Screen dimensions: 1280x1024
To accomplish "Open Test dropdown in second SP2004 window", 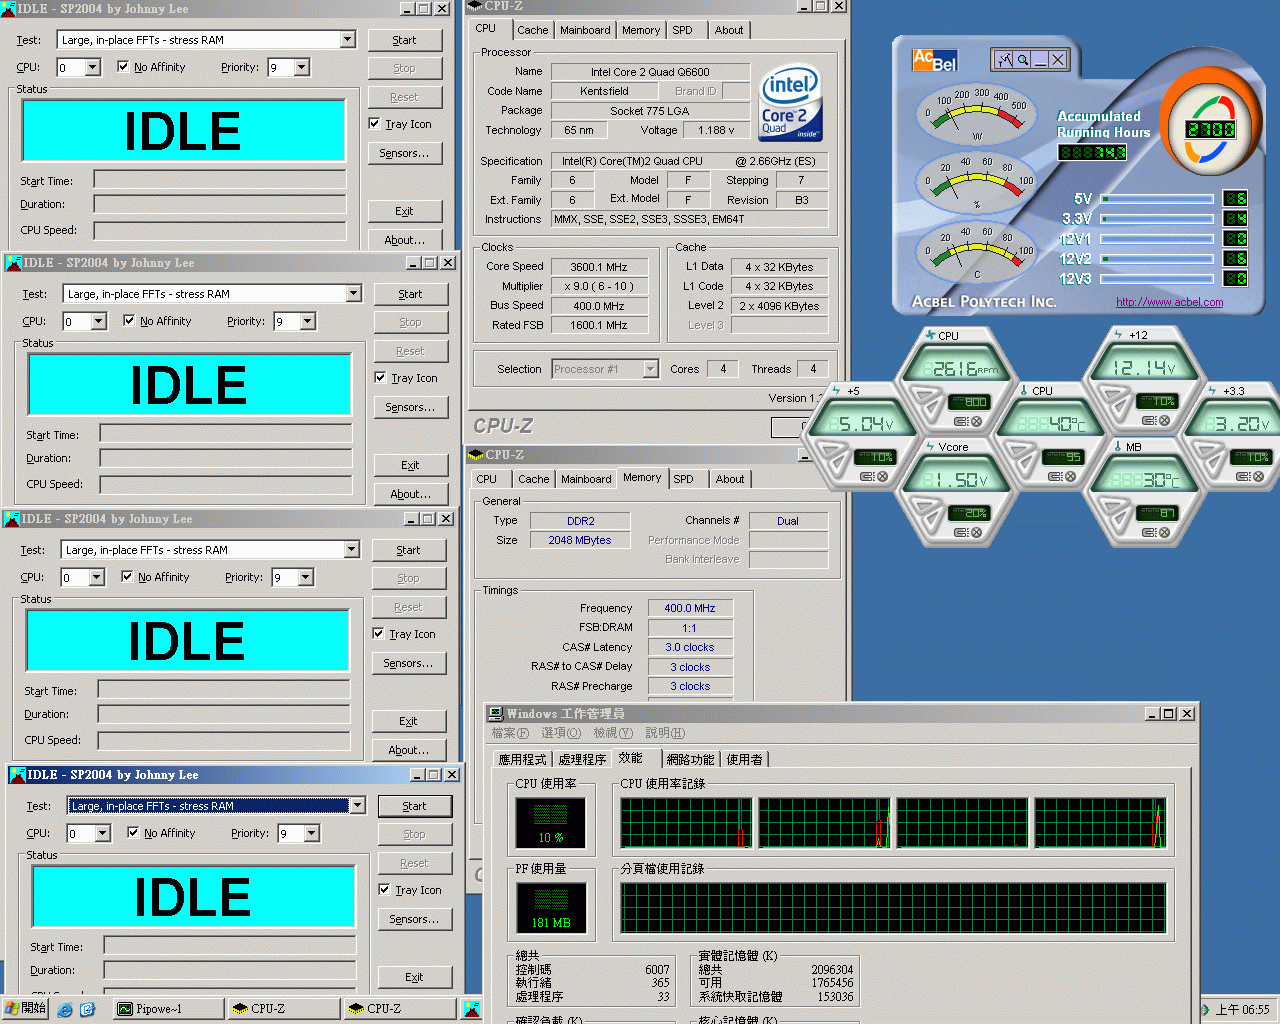I will (354, 294).
